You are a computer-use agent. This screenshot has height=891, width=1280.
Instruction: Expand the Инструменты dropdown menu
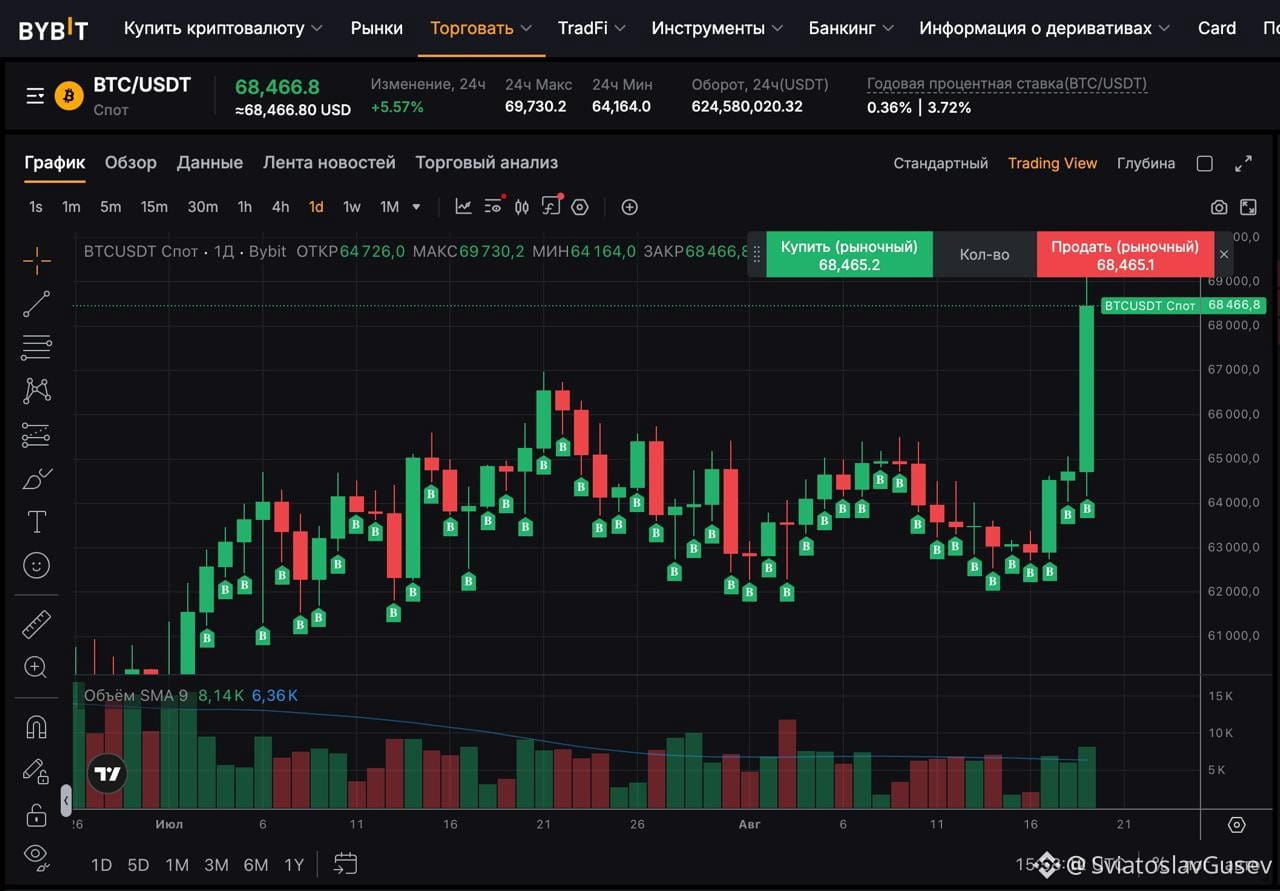(x=717, y=28)
